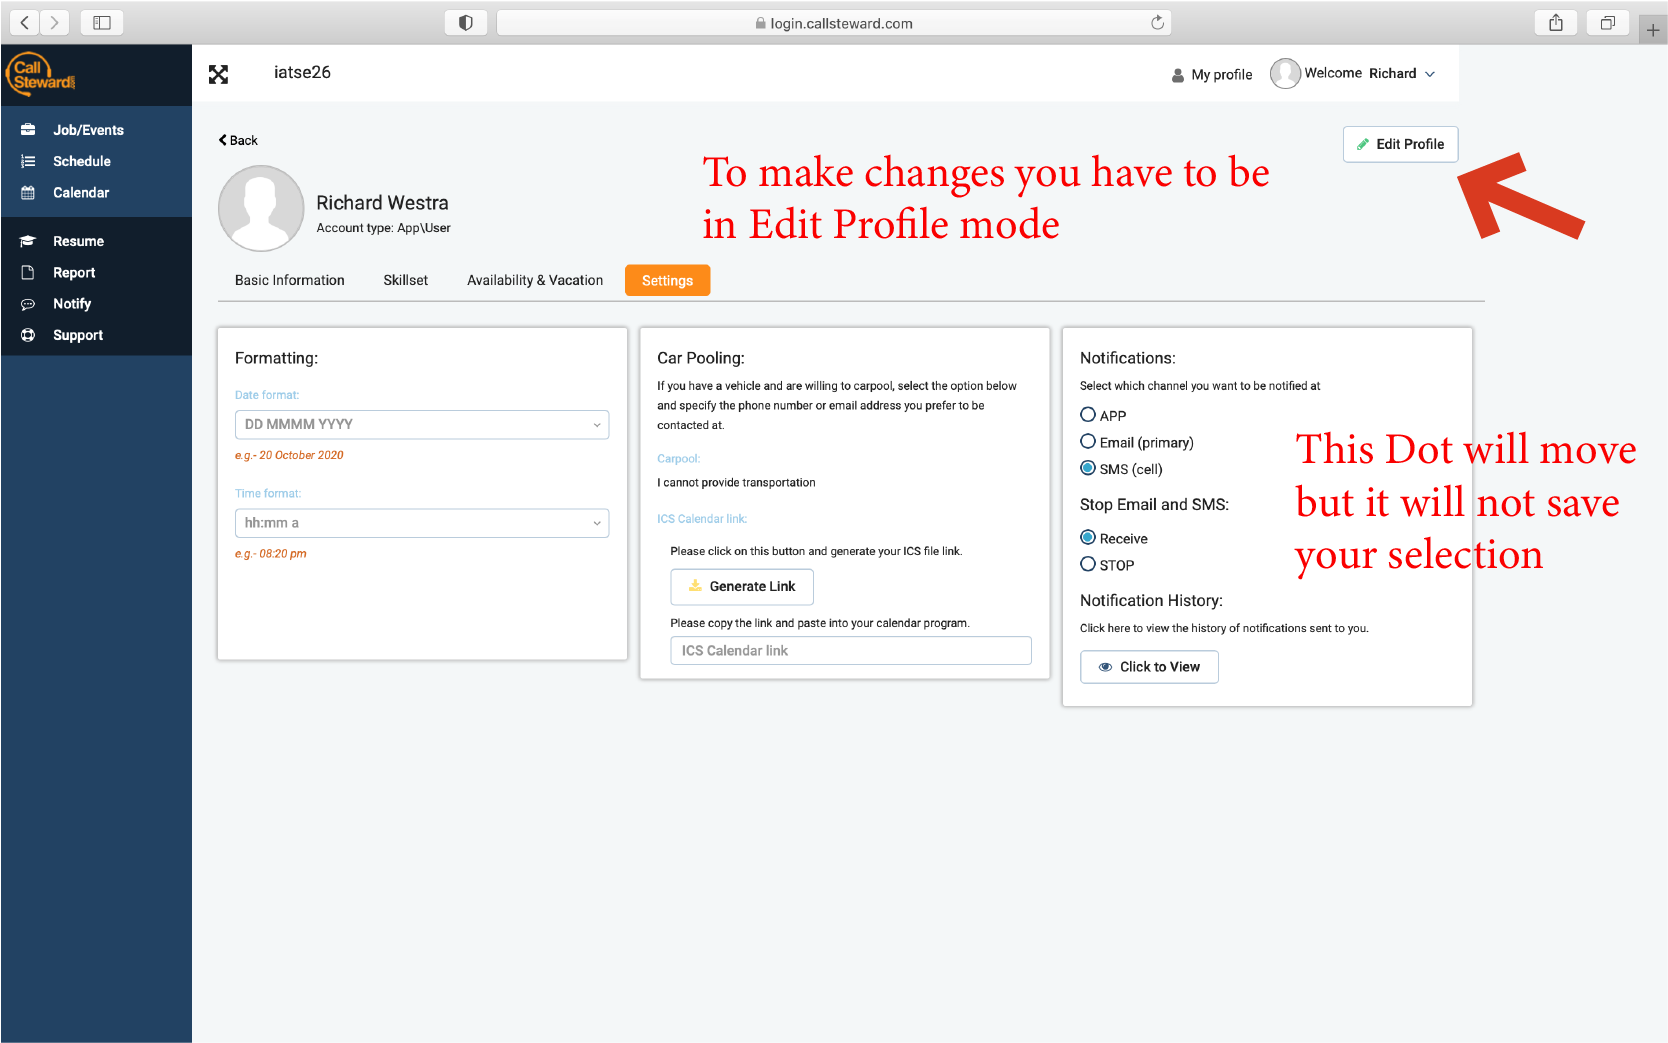Click to View notification history
This screenshot has width=1668, height=1043.
tap(1149, 667)
